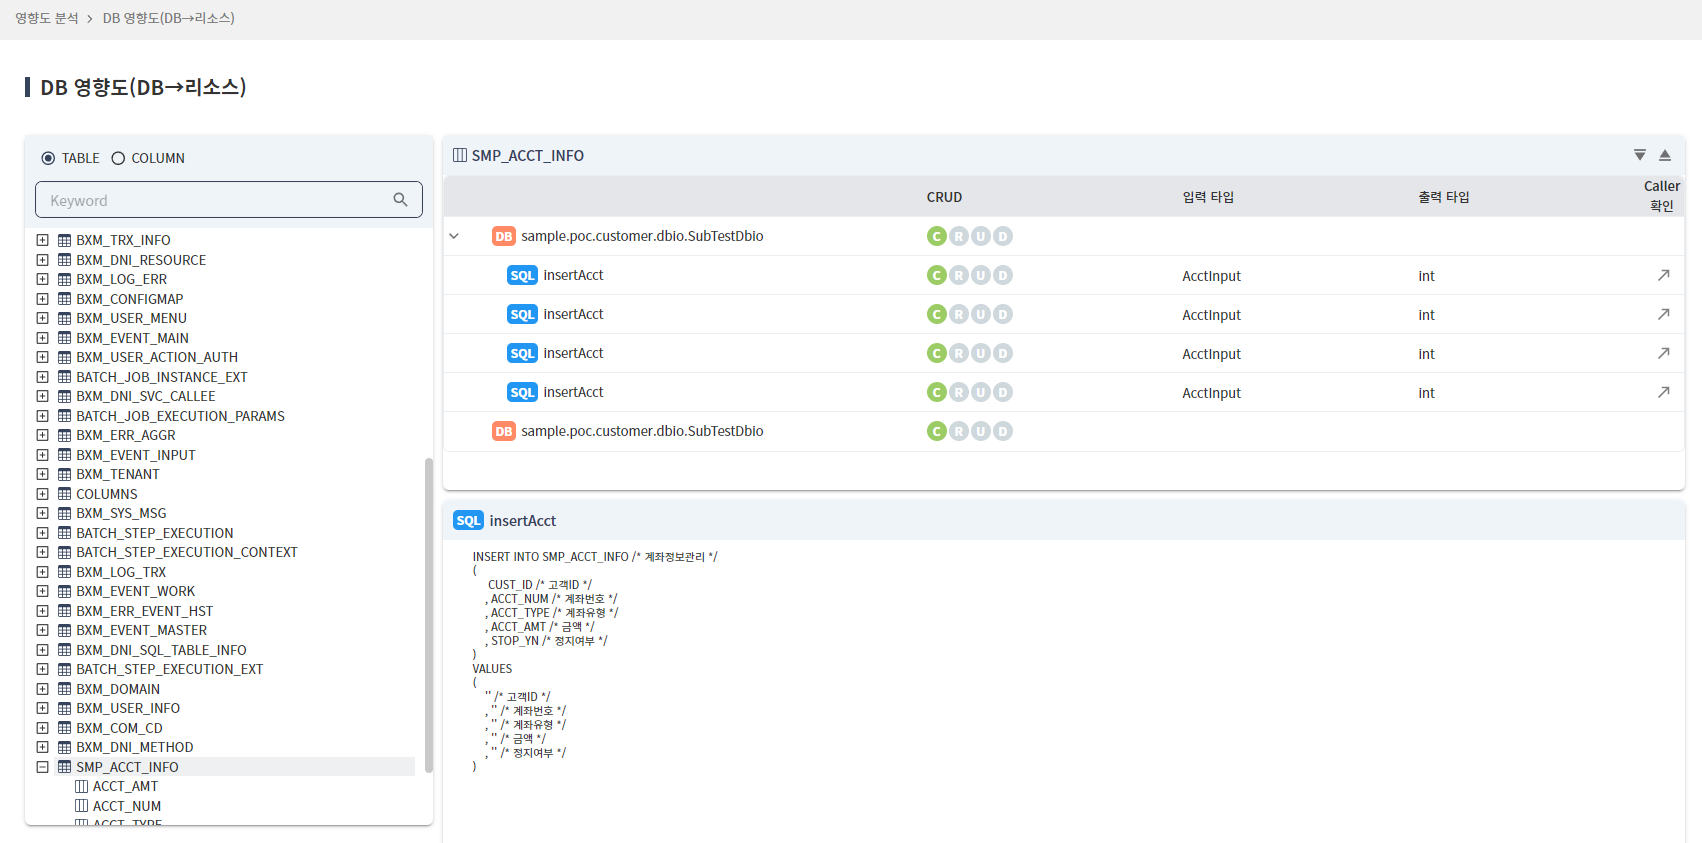Click the 영향도 분석 breadcrumb link
The height and width of the screenshot is (843, 1702).
pos(47,18)
